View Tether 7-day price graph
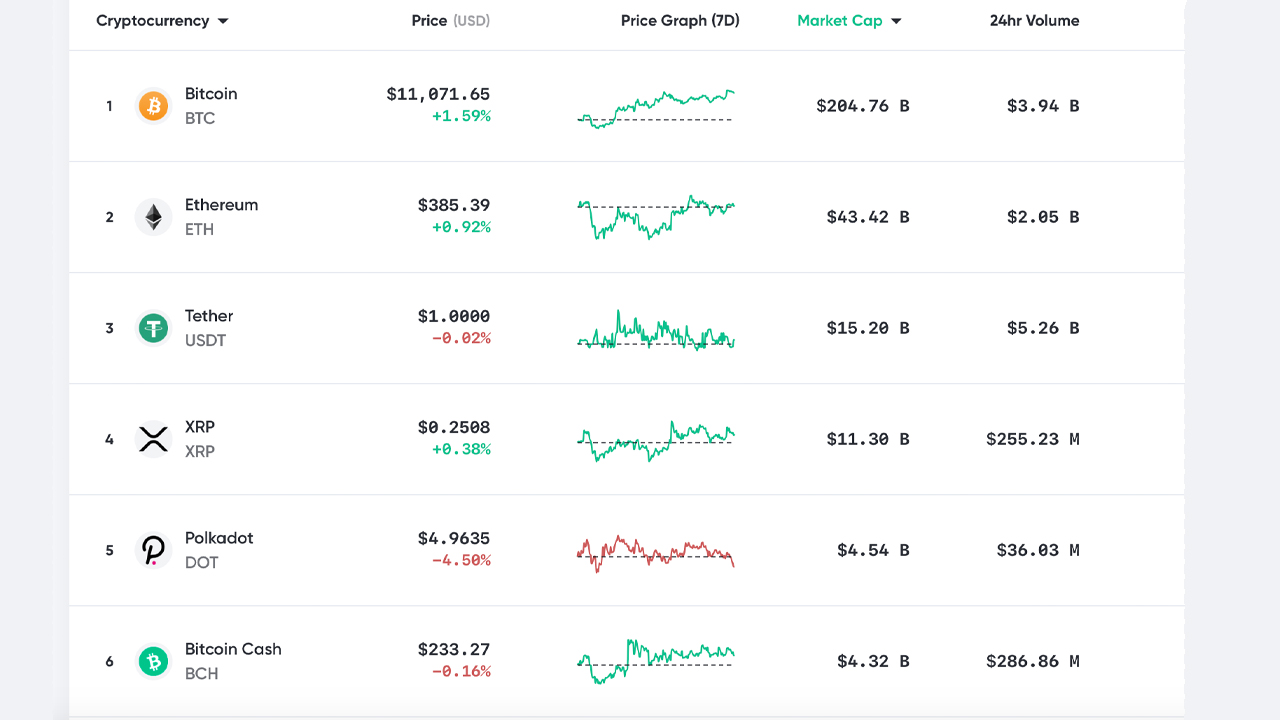Viewport: 1280px width, 720px height. pos(656,330)
